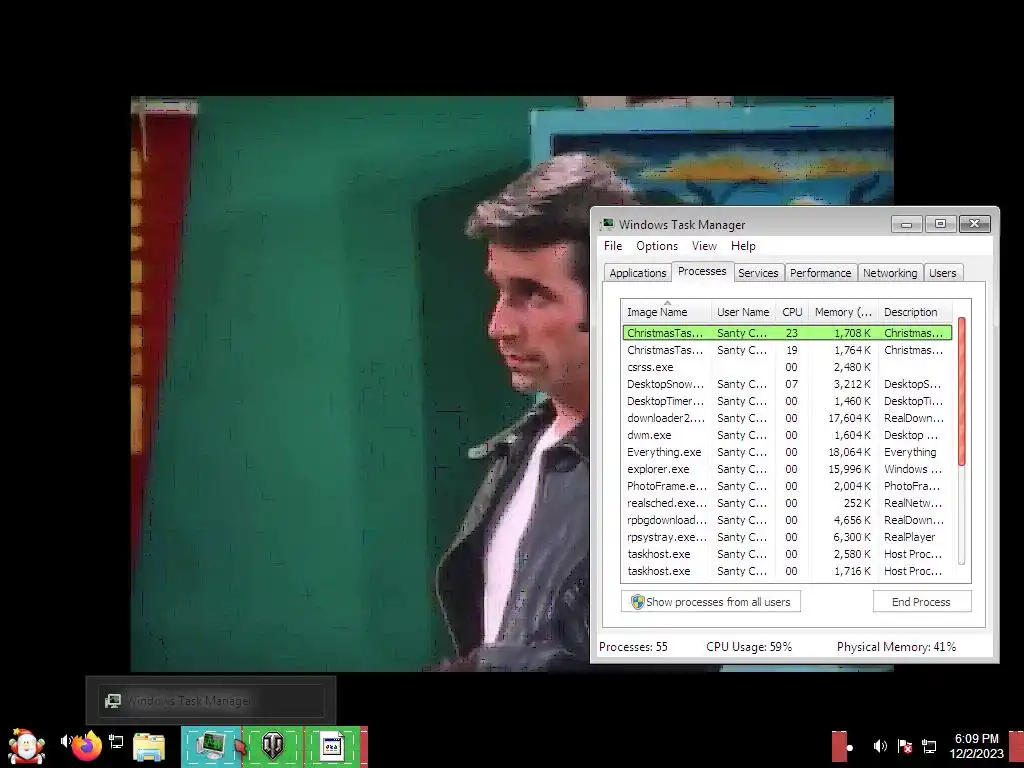Click the CPU Usage 59% status text
Viewport: 1024px width, 768px height.
point(749,647)
